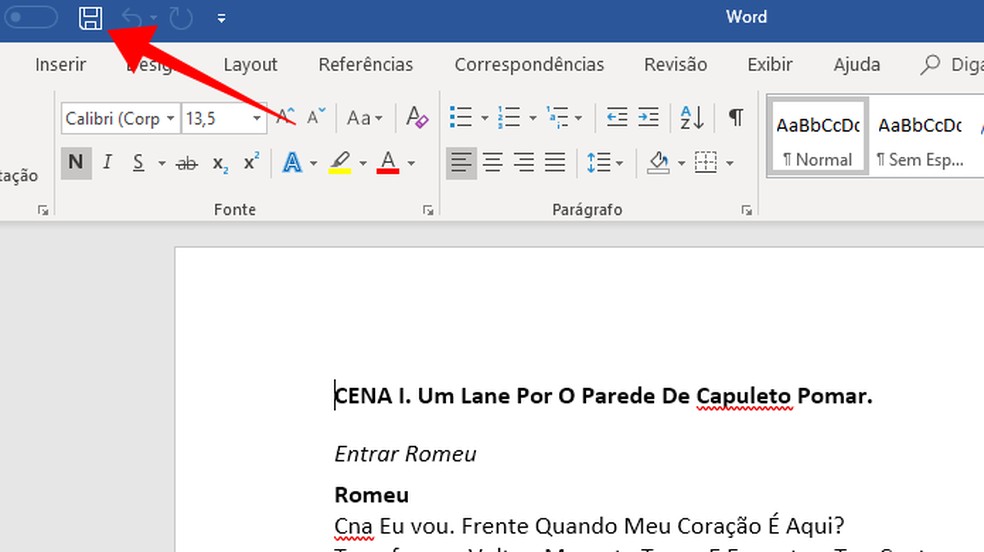Apply the Sem Espaçamento style
The height and width of the screenshot is (552, 984).
click(x=918, y=137)
